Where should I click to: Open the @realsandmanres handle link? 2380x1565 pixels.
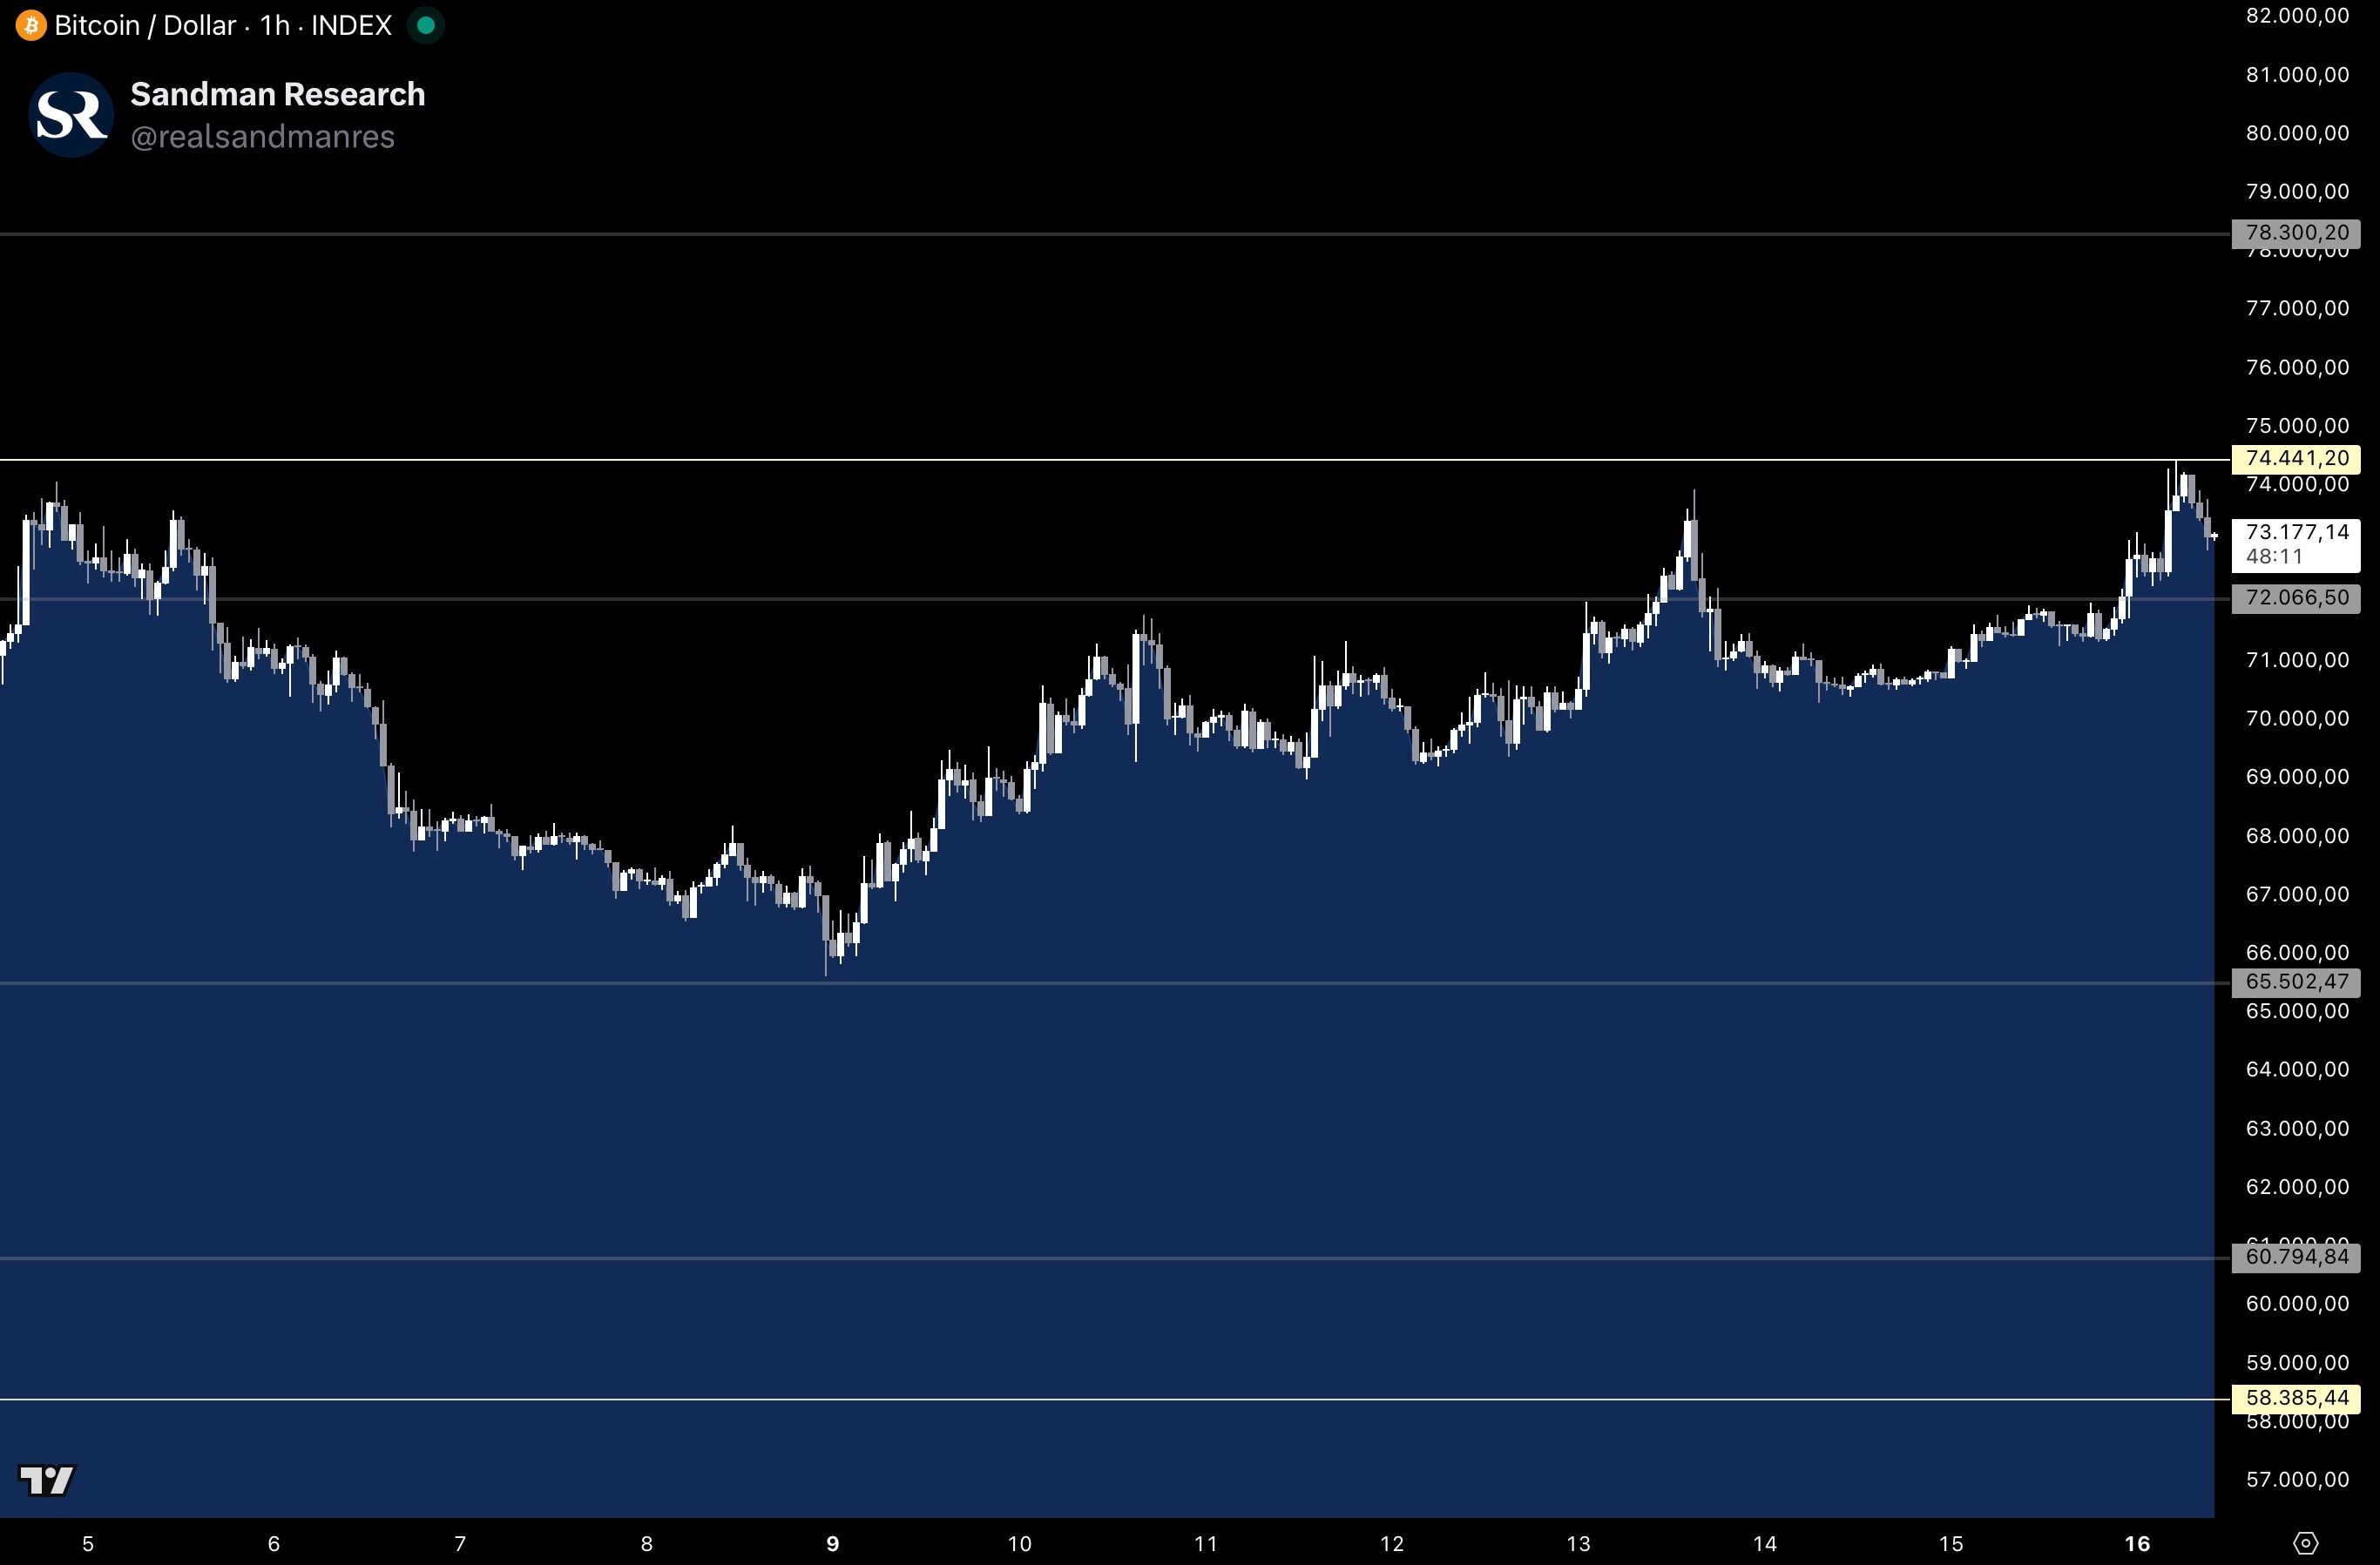click(262, 137)
